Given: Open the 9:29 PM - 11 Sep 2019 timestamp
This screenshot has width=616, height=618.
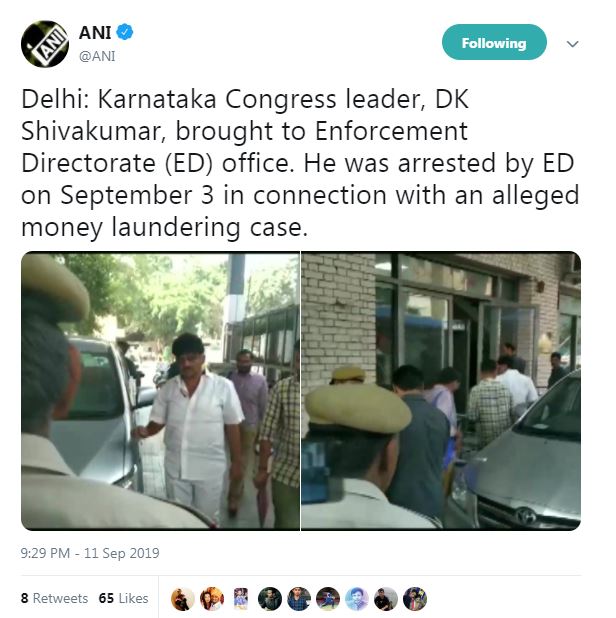Looking at the screenshot, I should (90, 553).
